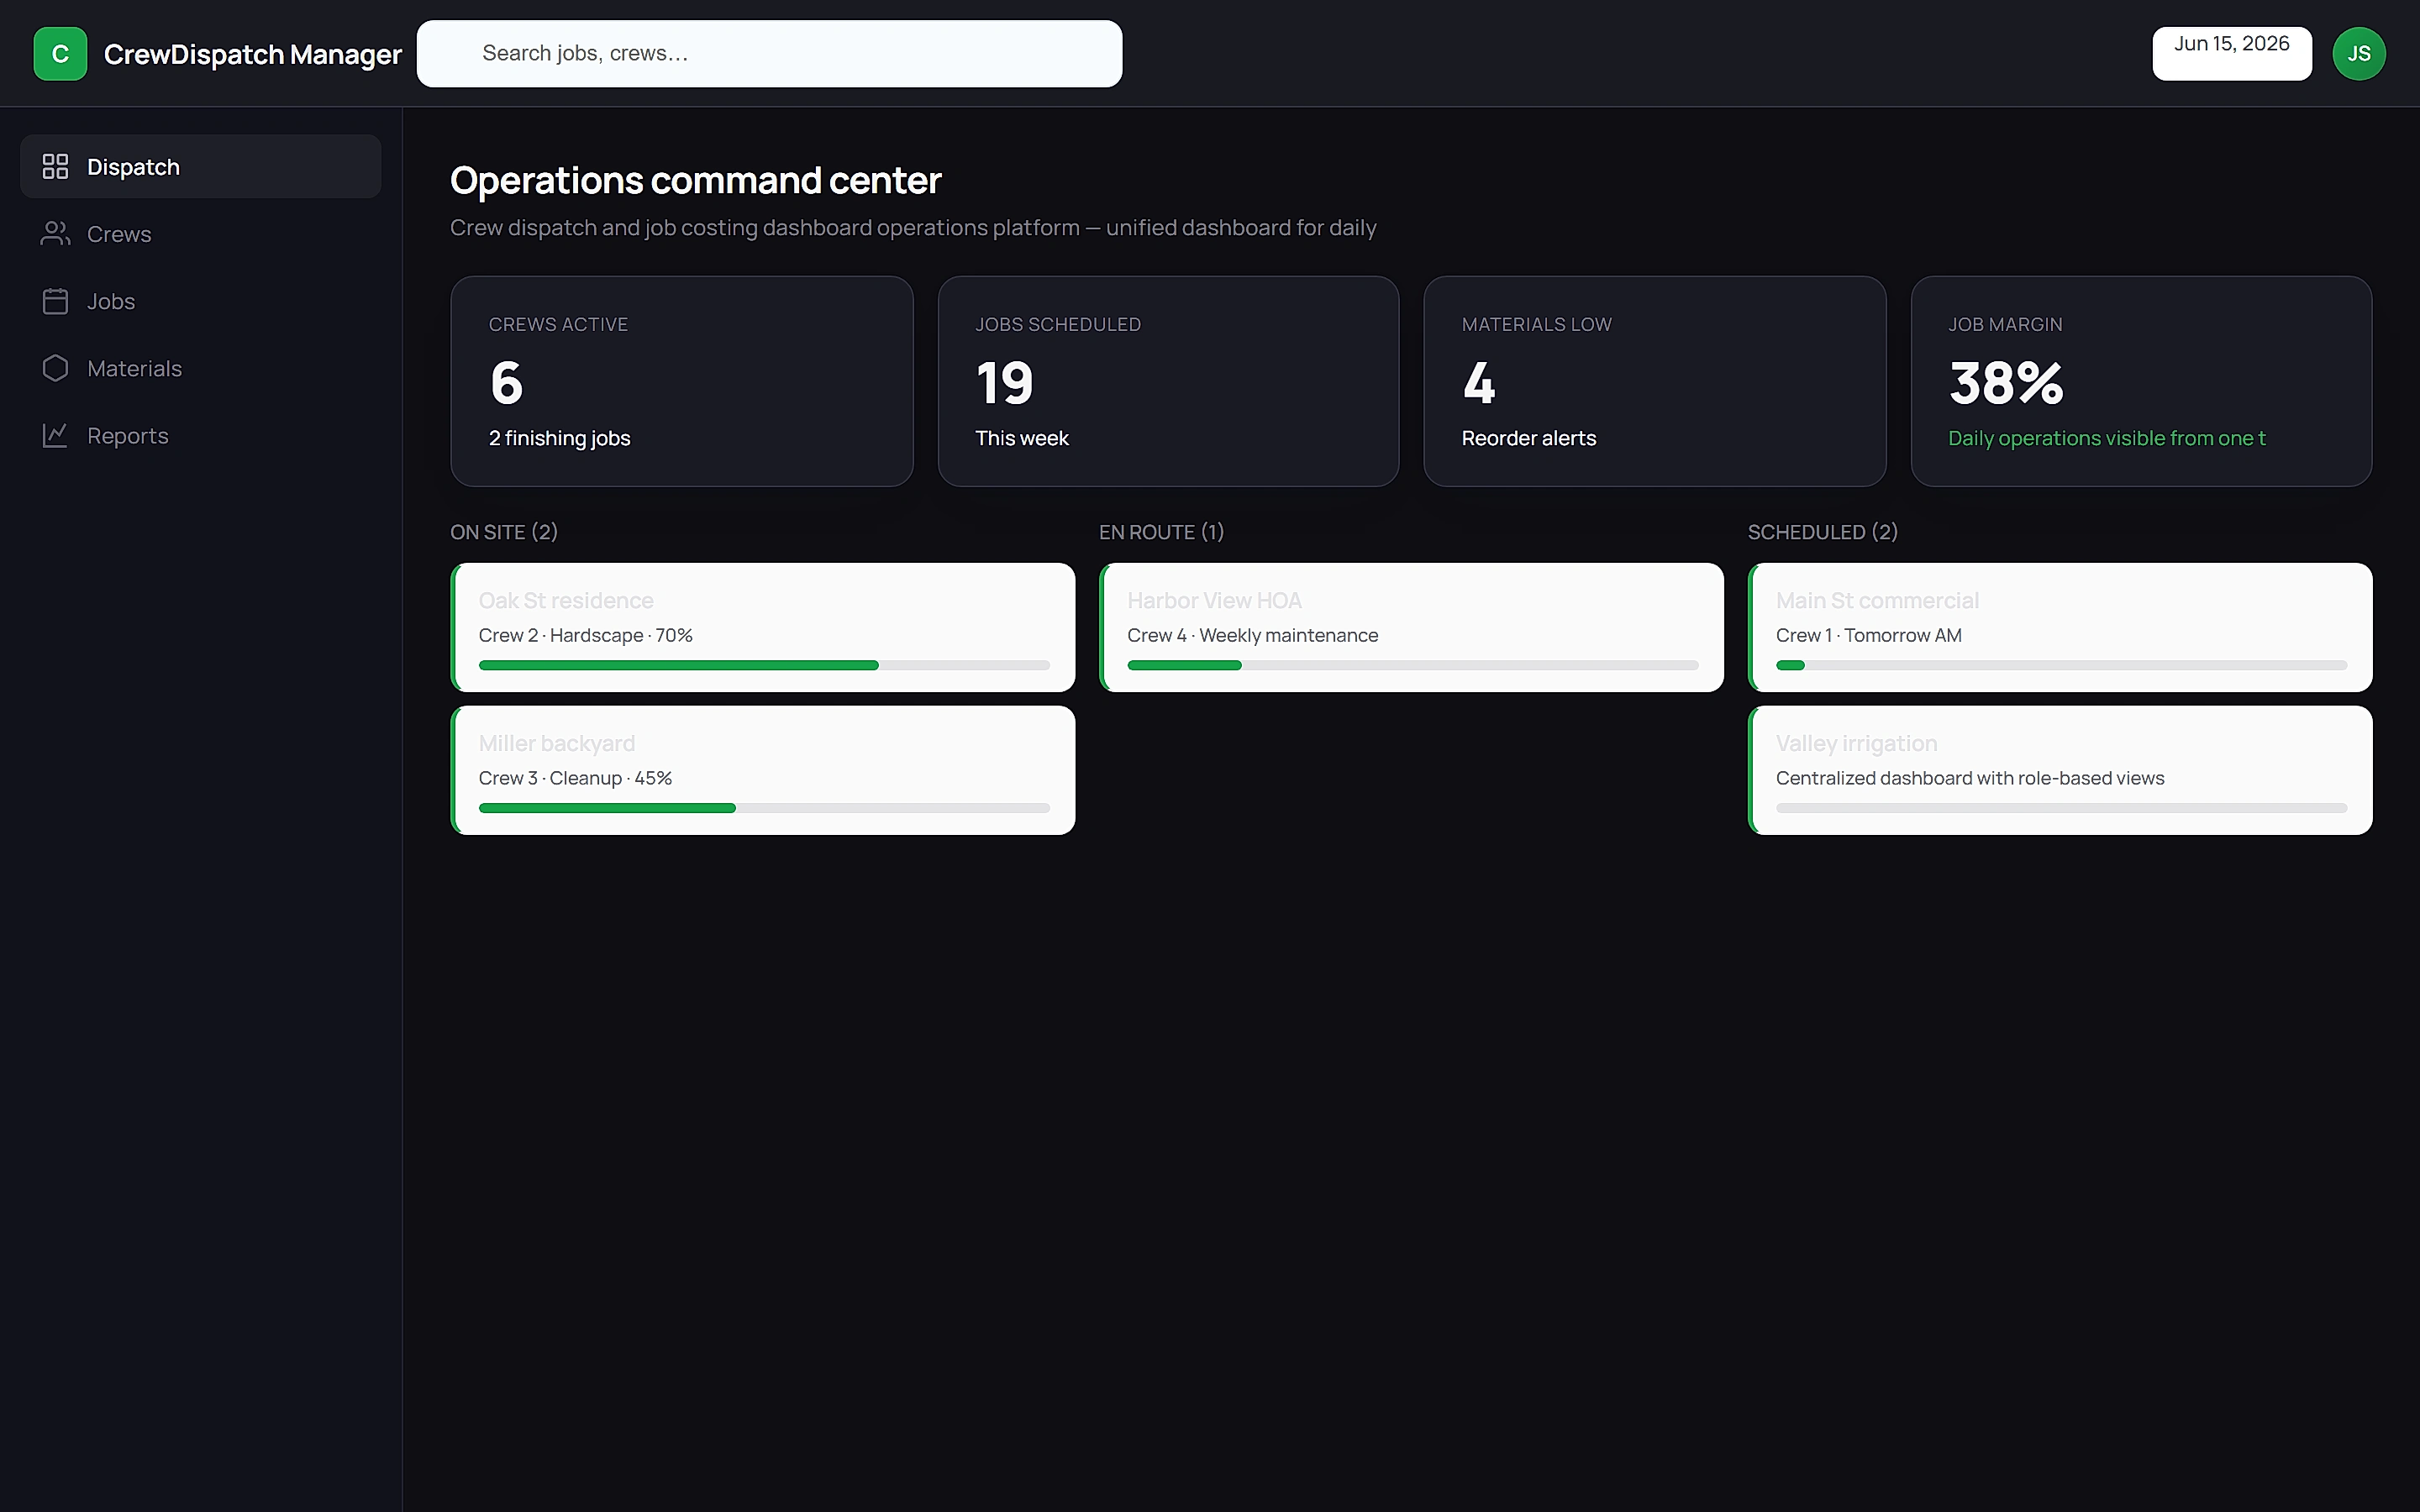Image resolution: width=2420 pixels, height=1512 pixels.
Task: Click the Crews people icon
Action: (55, 234)
